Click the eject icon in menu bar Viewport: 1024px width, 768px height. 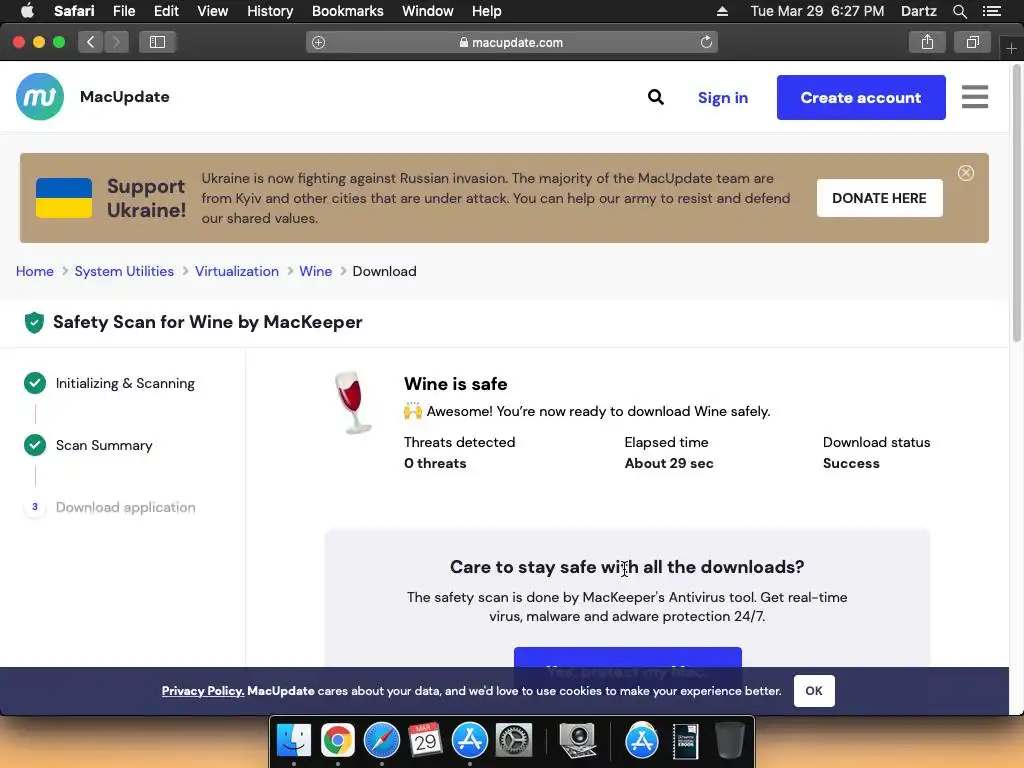click(722, 11)
